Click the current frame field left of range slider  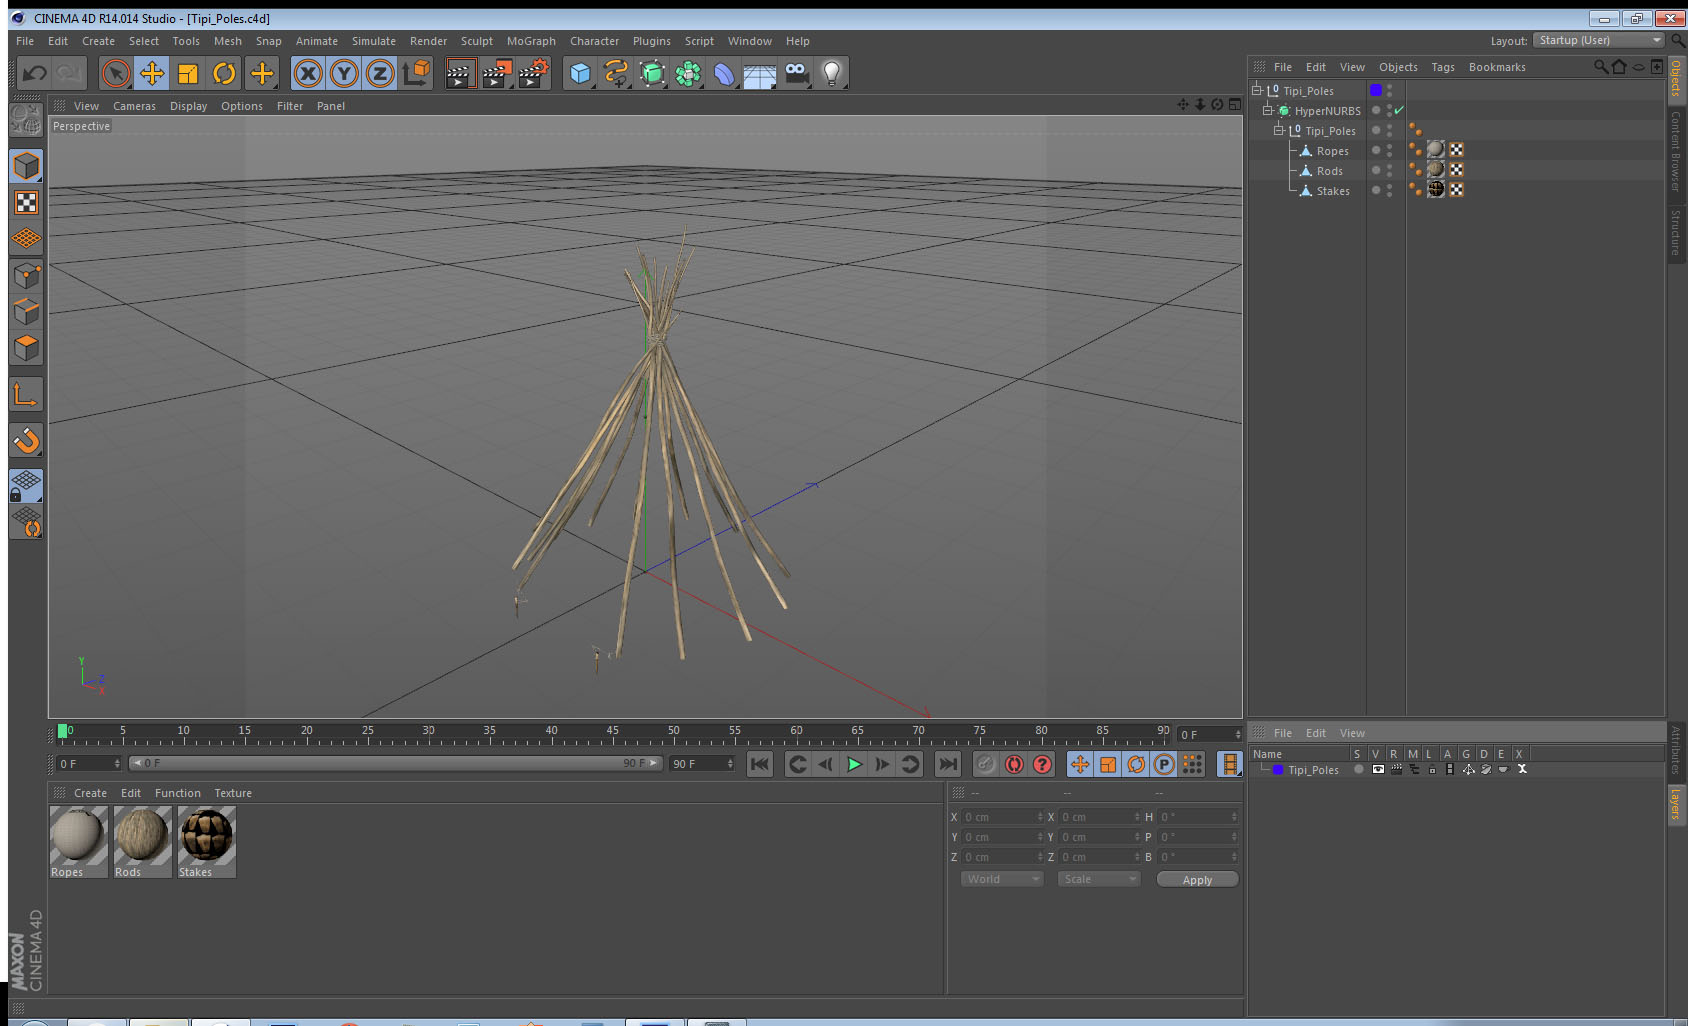click(x=88, y=764)
